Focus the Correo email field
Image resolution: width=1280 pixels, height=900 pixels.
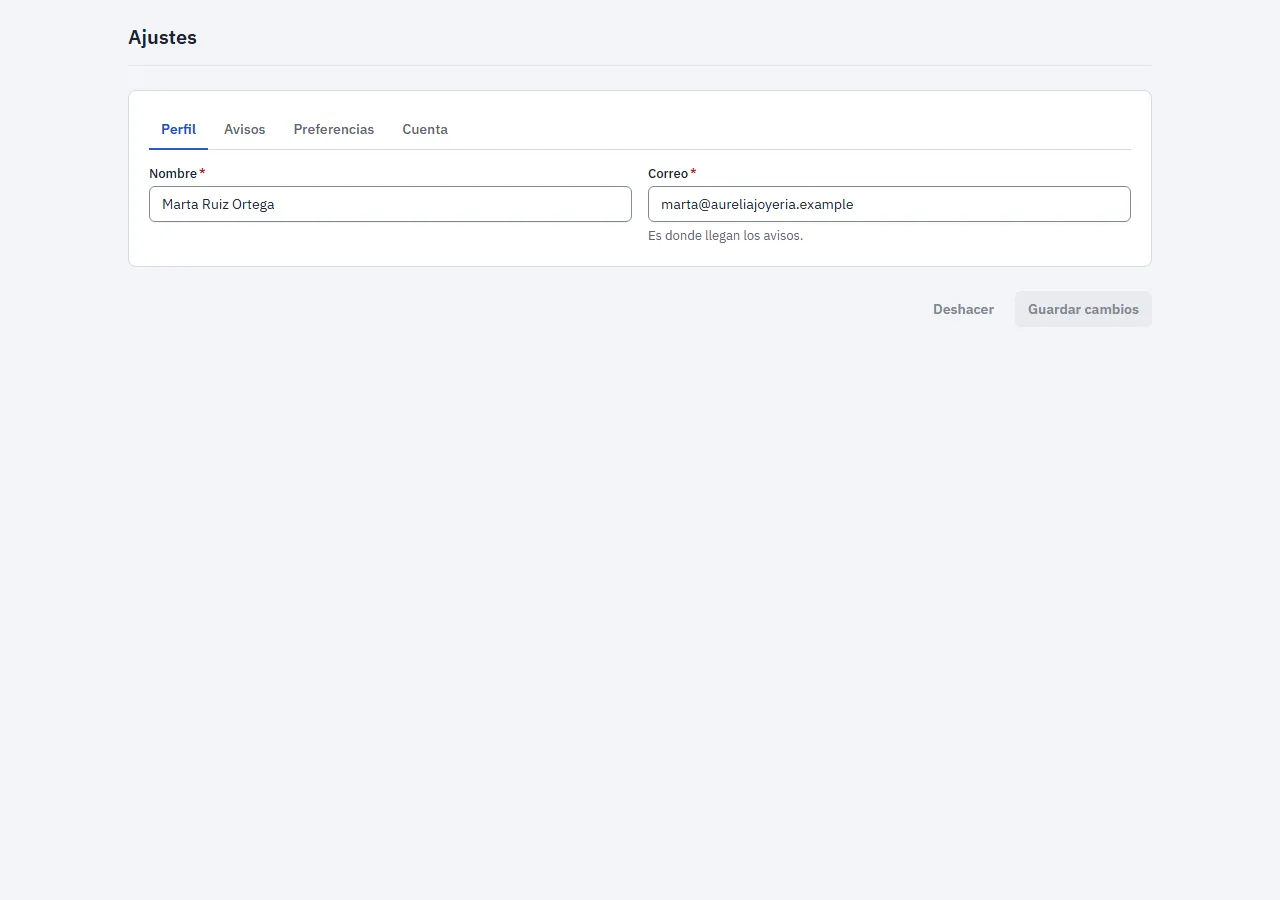(889, 204)
